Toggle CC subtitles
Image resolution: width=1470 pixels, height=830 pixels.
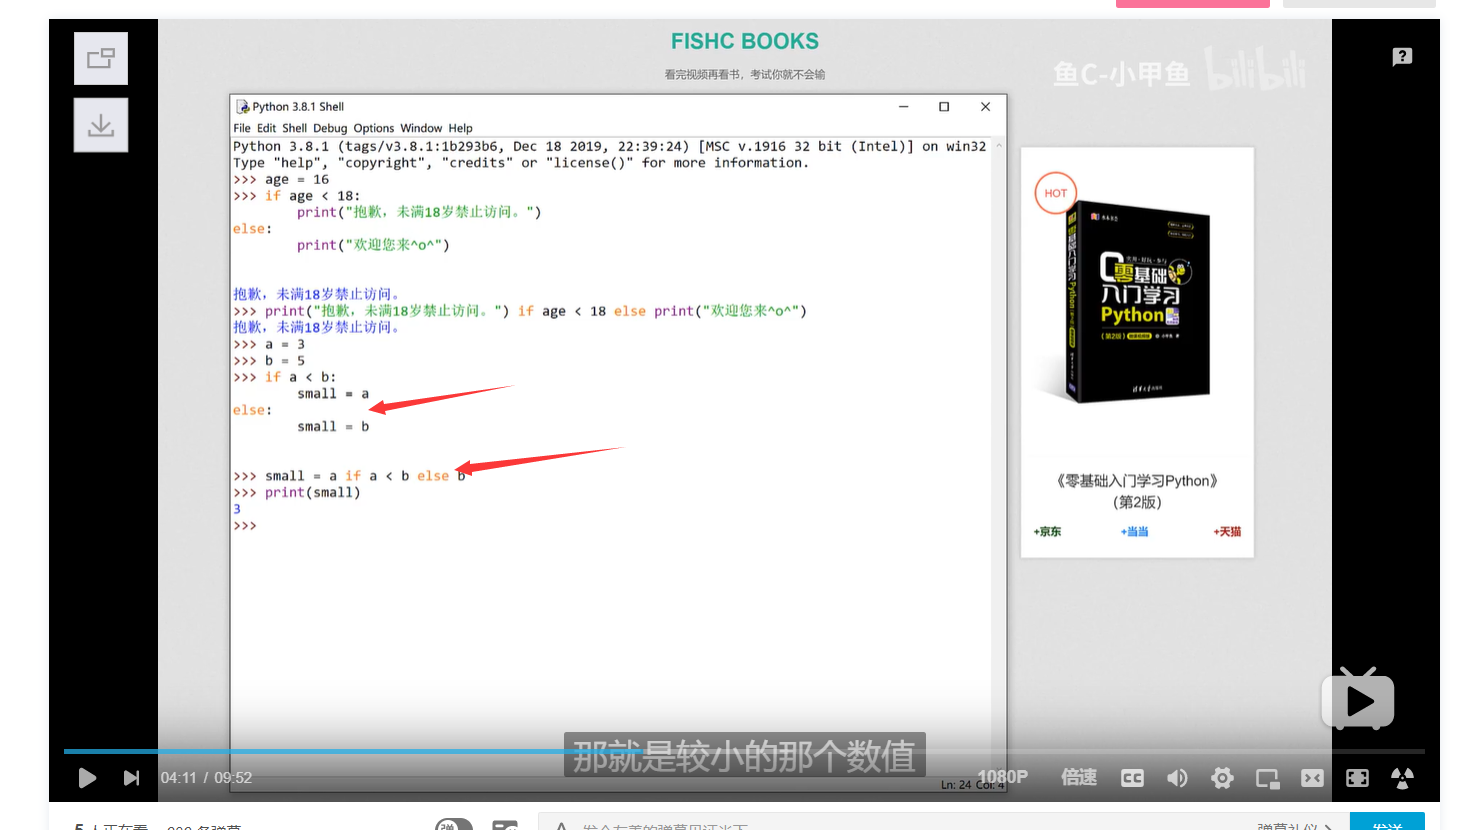pyautogui.click(x=1132, y=778)
